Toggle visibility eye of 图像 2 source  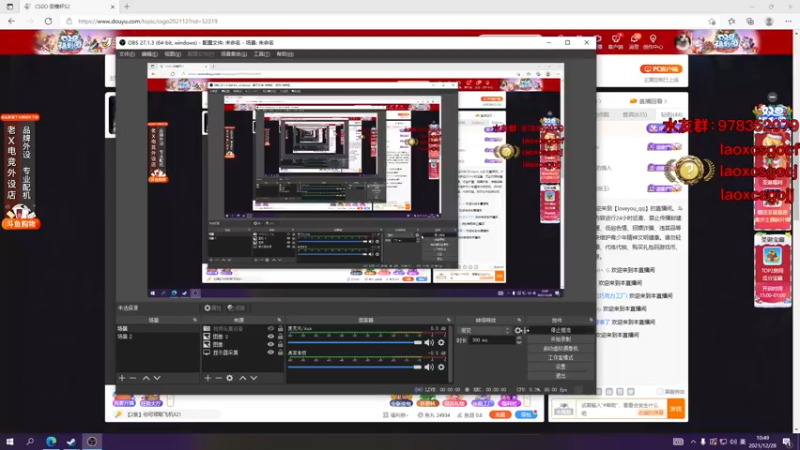point(271,337)
